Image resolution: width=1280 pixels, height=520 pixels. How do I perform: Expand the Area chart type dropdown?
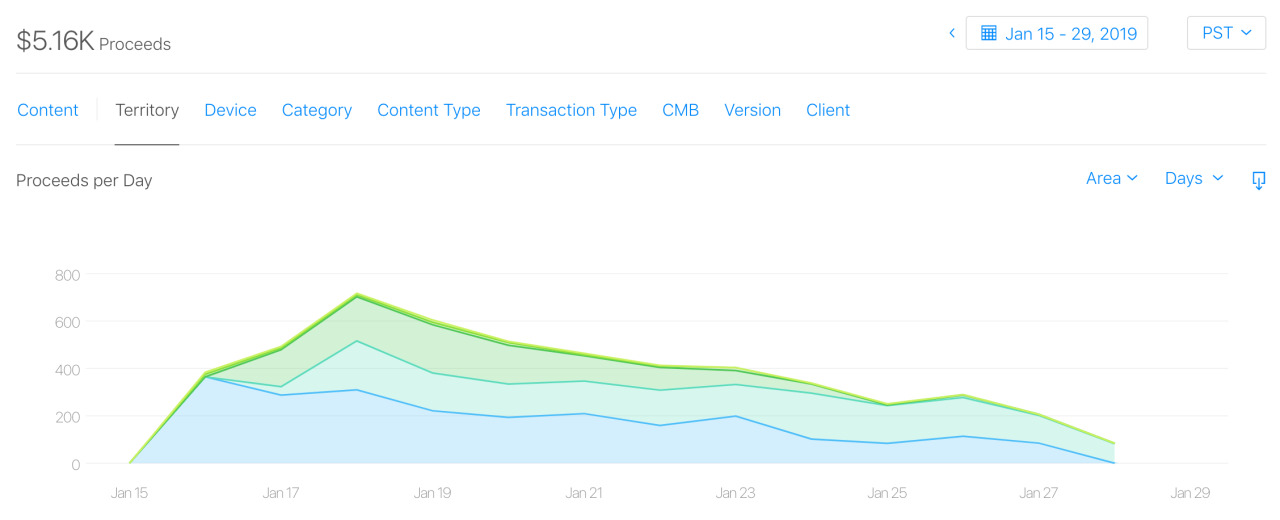[x=1112, y=178]
